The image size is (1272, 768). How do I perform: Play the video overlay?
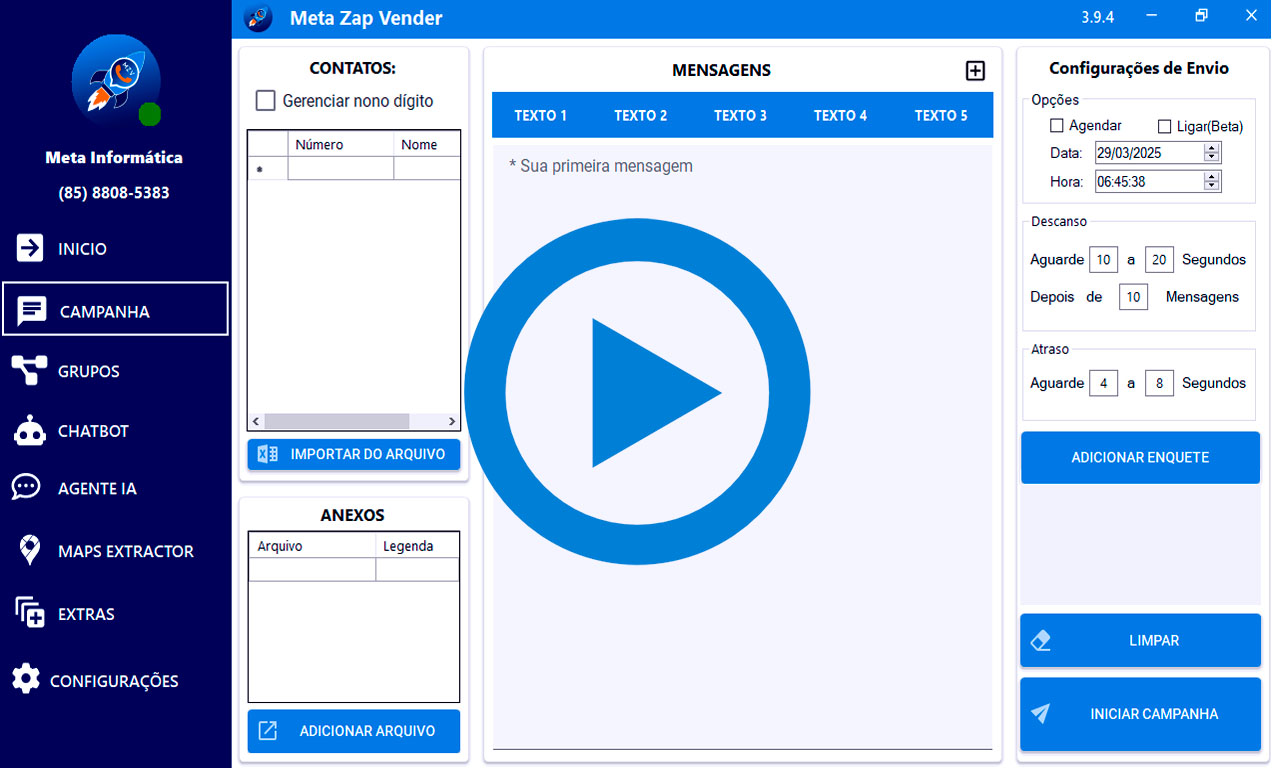coord(638,392)
